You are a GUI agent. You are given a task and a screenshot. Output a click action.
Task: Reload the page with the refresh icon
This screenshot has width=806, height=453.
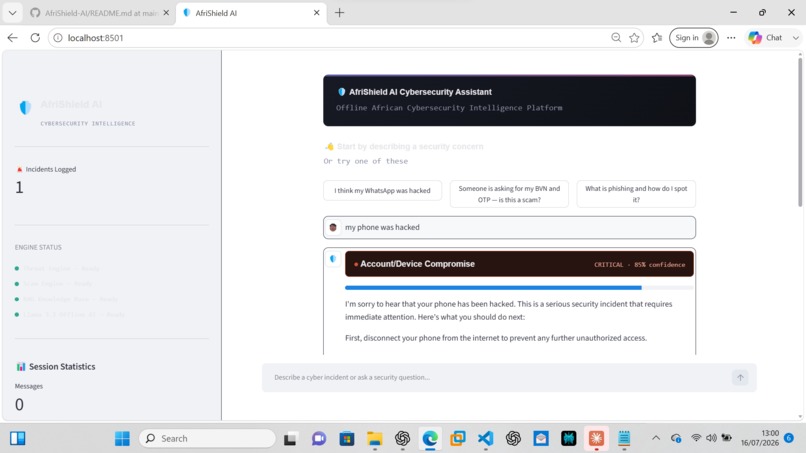click(x=35, y=38)
